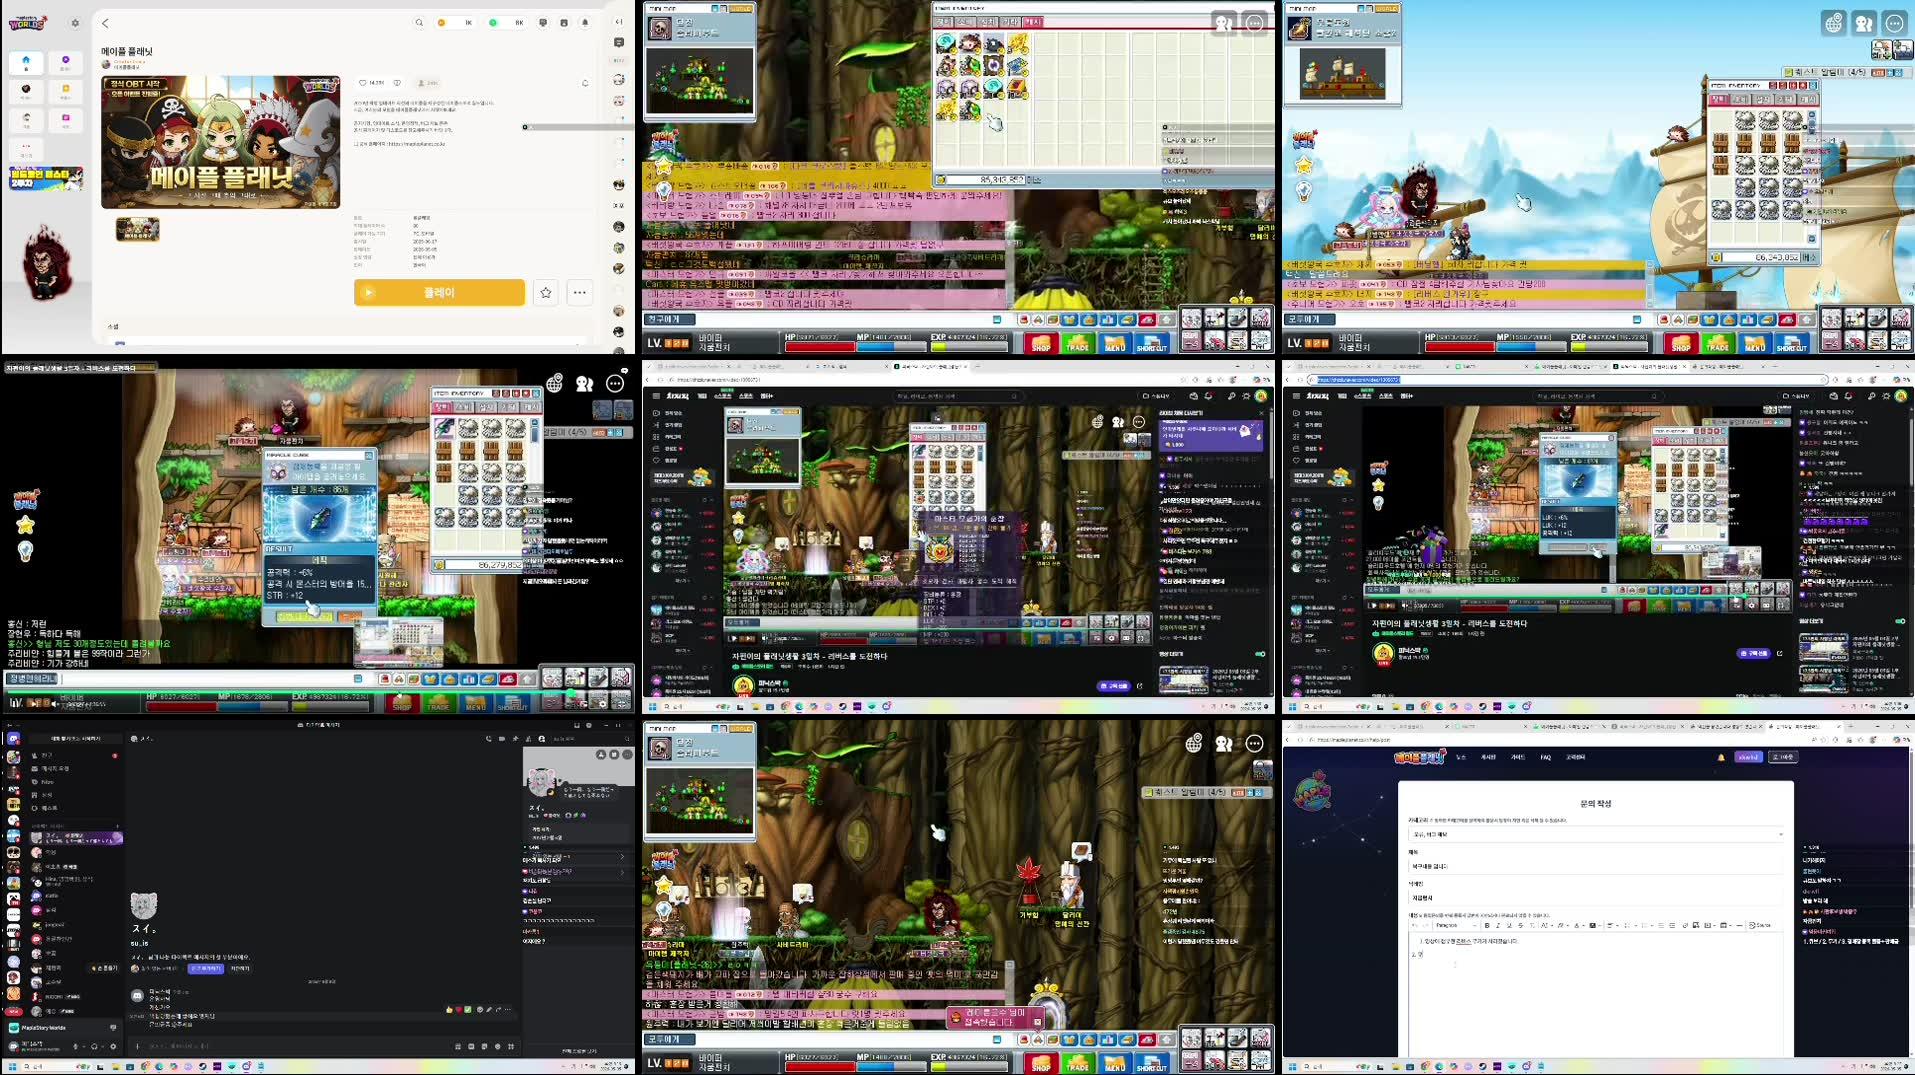
Task: Open File Explorer in bottom-right window taskbar
Action: [x=1397, y=1067]
